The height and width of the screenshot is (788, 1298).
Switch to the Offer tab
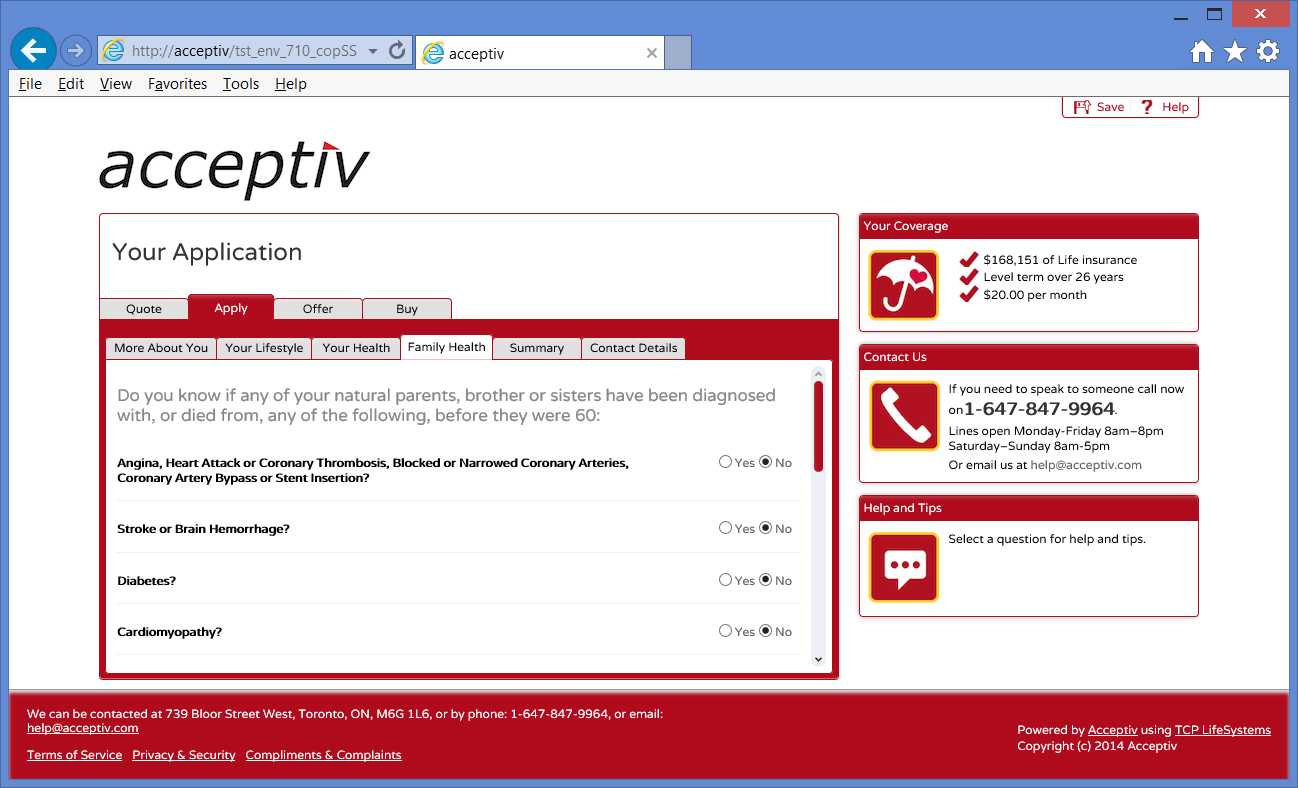[x=318, y=309]
